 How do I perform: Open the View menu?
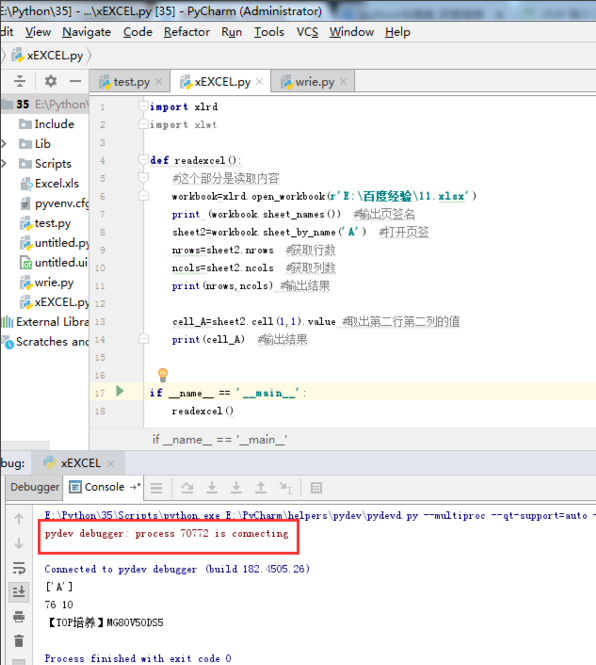pyautogui.click(x=38, y=32)
